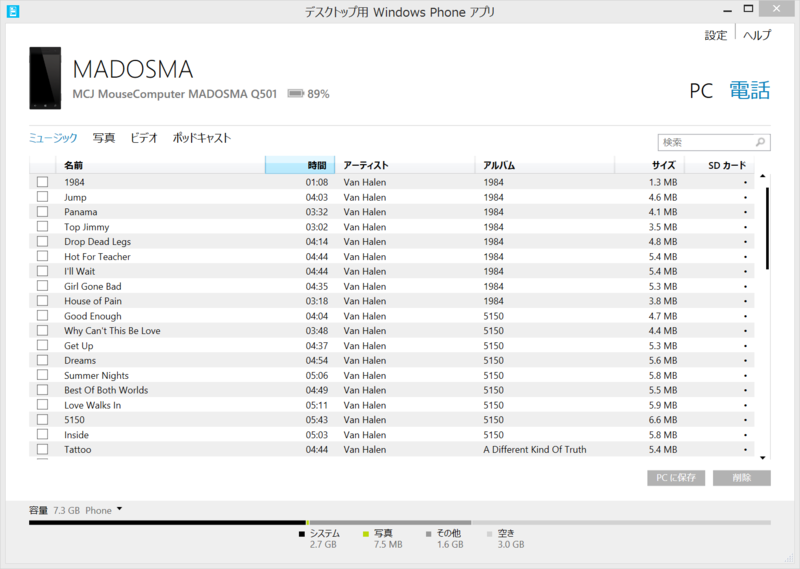Select the song name Girl Gone Bad

tap(93, 286)
